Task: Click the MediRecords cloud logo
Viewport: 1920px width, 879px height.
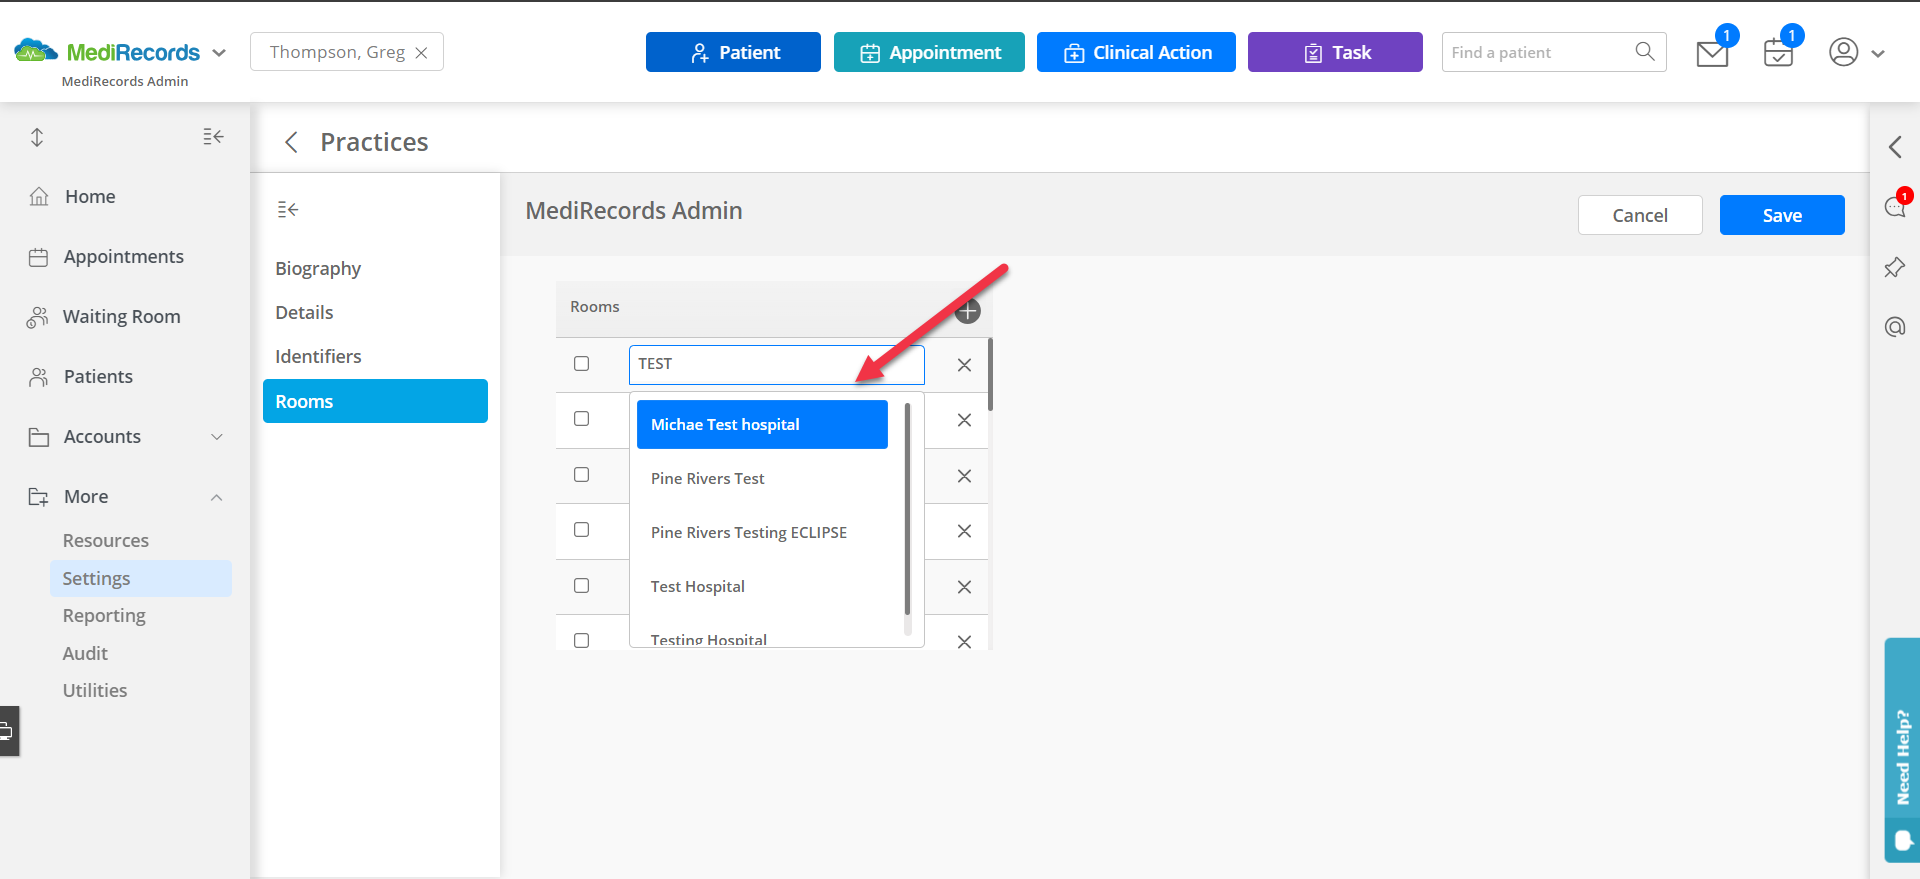Action: 36,50
